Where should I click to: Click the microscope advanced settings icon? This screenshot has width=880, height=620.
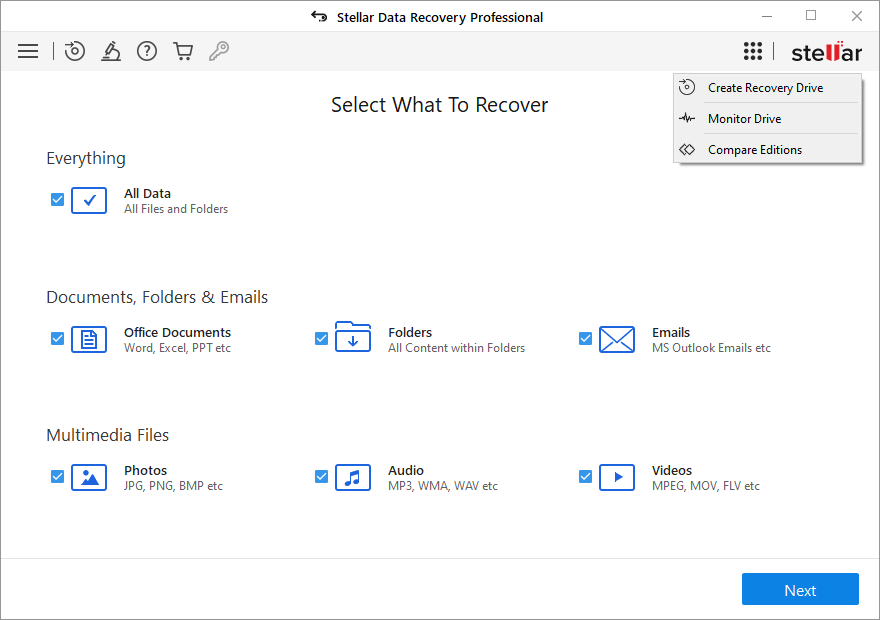pos(111,51)
